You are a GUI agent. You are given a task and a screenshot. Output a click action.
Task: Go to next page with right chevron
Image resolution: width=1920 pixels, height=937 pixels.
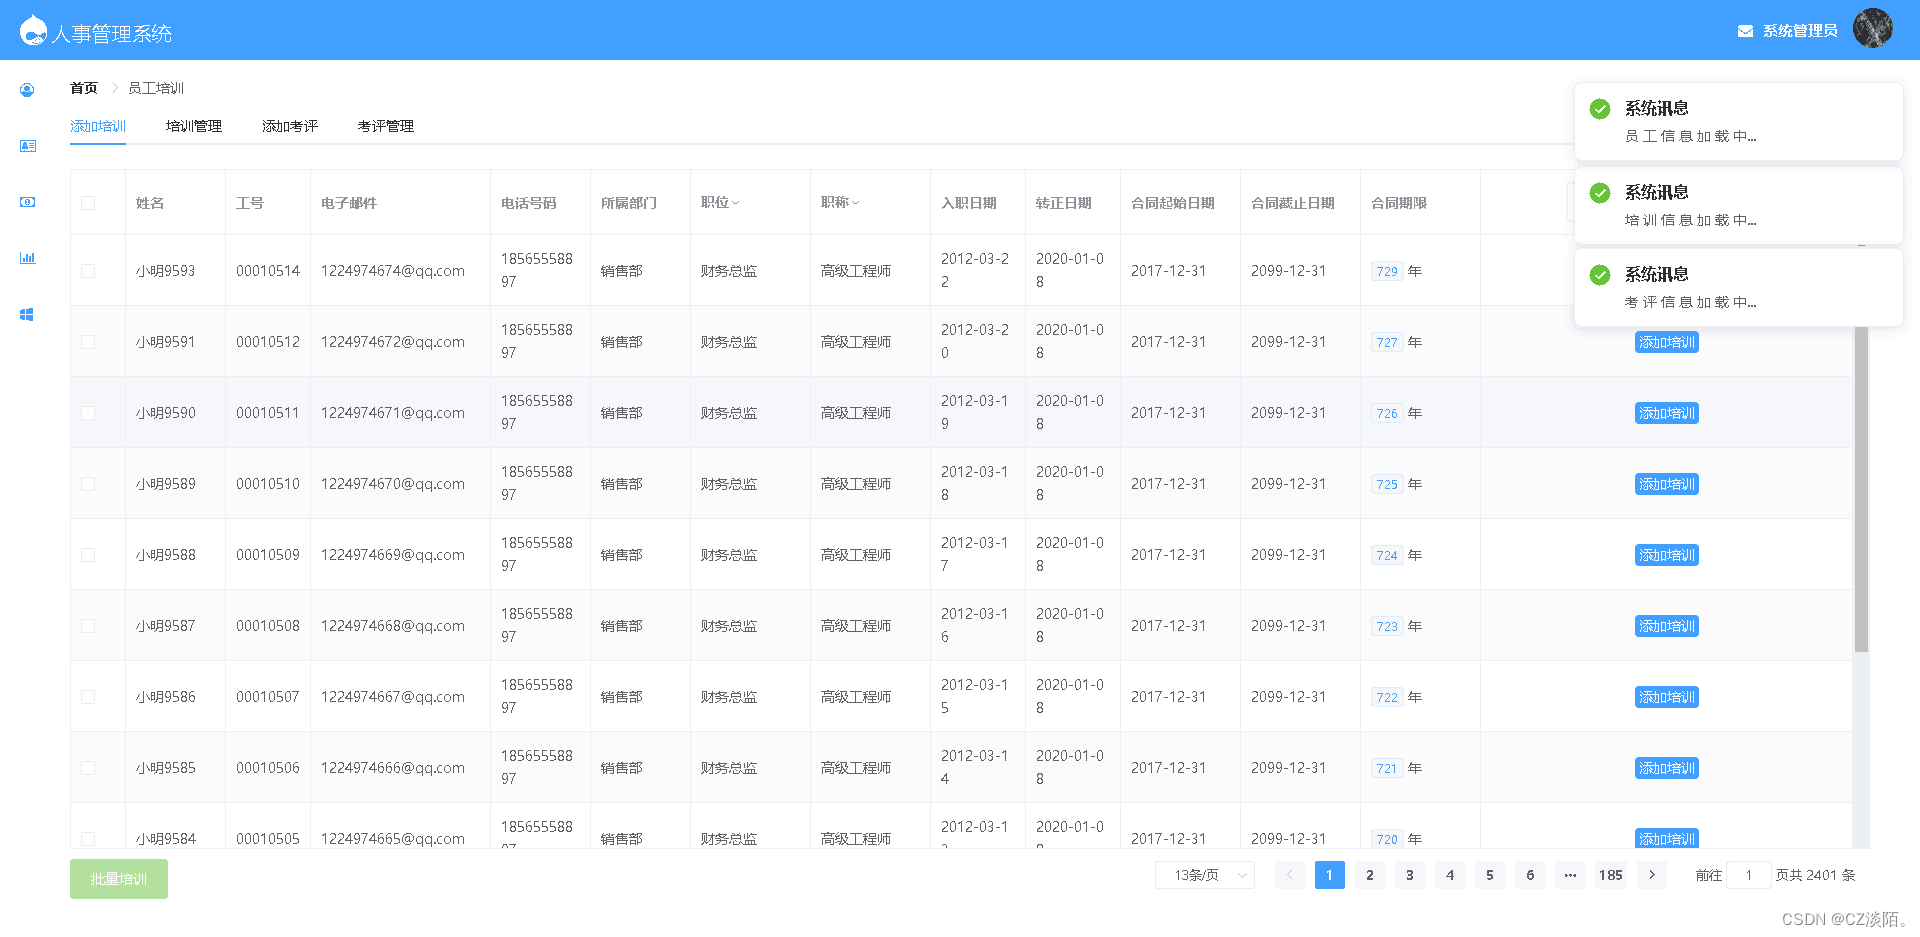pos(1652,875)
